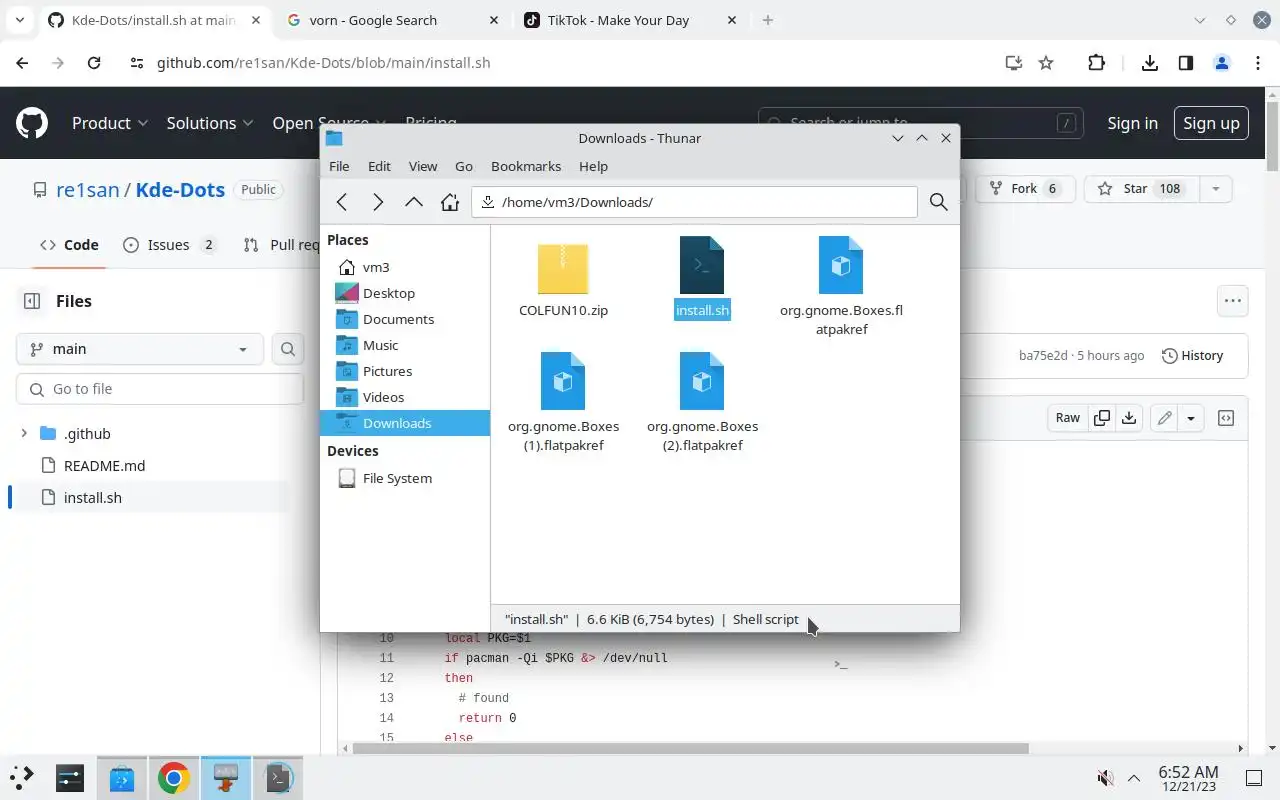Viewport: 1280px width, 800px height.
Task: Open Chrome downloads icon
Action: [1150, 63]
